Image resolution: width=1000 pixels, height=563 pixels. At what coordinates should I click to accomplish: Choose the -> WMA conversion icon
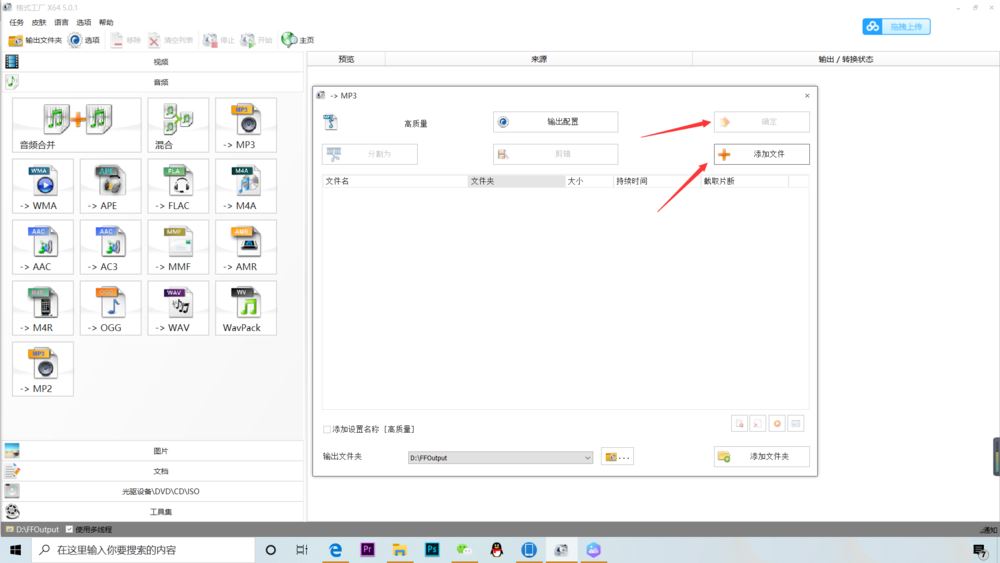tap(43, 186)
